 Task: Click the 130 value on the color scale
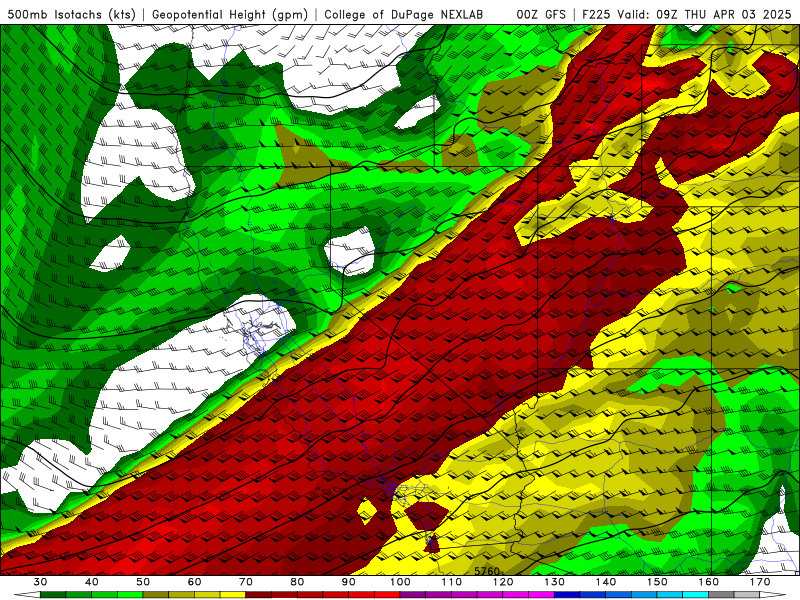point(555,582)
